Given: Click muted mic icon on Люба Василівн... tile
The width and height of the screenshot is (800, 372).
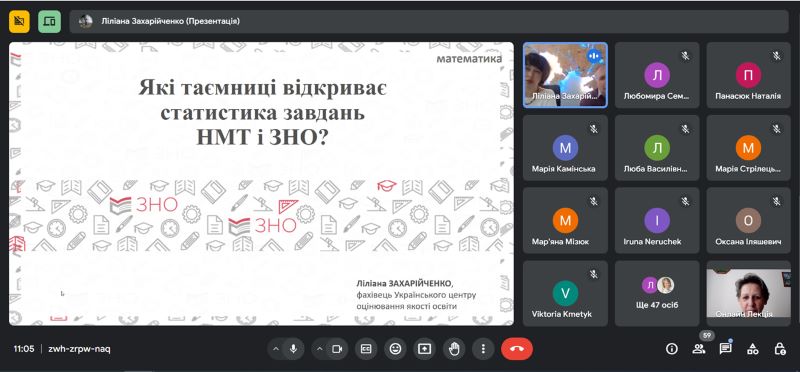Looking at the screenshot, I should tap(685, 129).
